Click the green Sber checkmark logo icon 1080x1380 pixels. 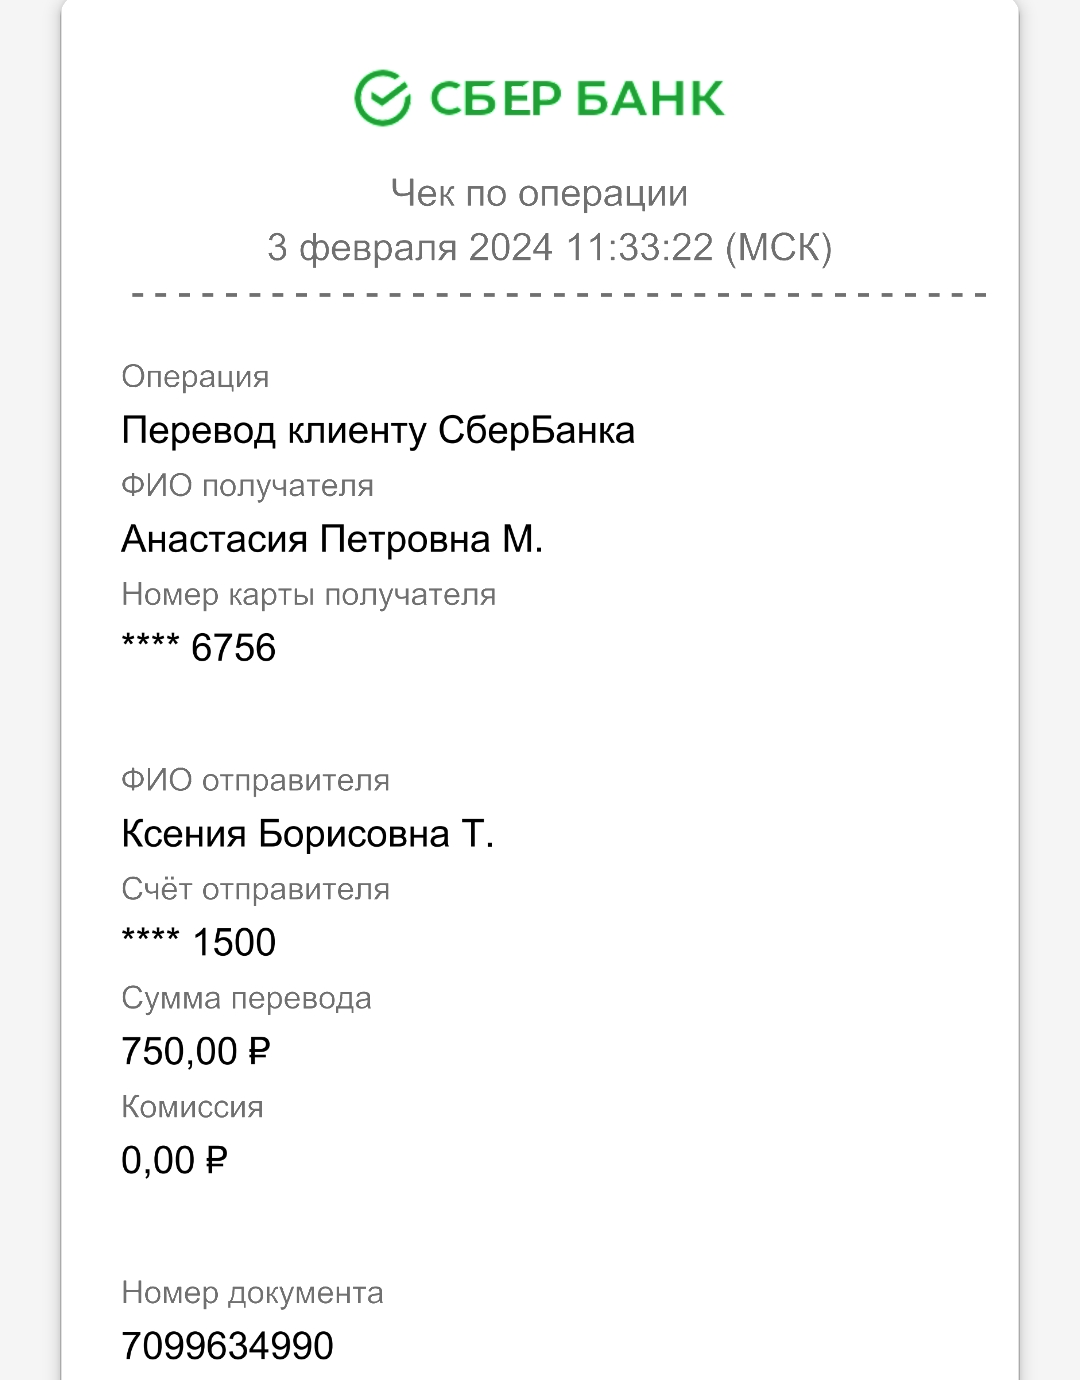(382, 98)
